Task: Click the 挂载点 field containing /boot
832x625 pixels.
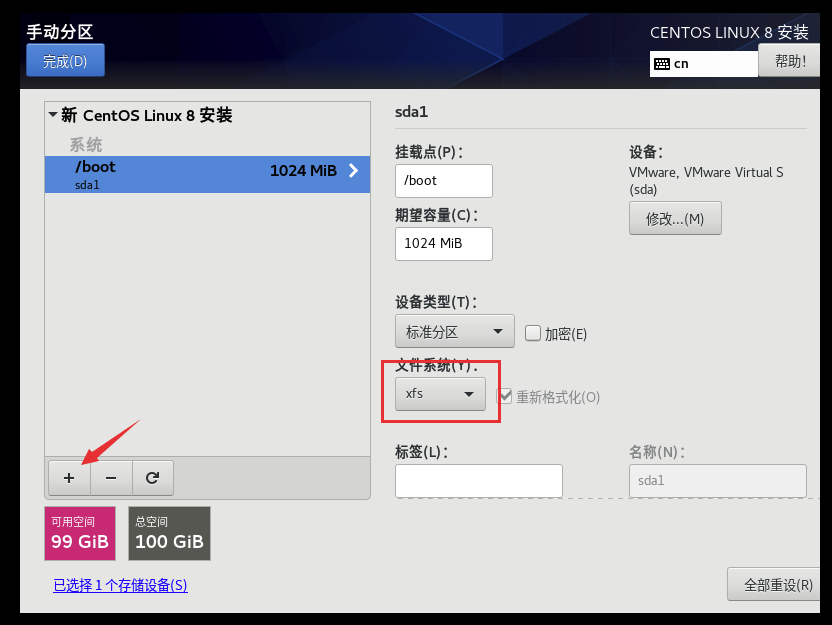Action: coord(444,181)
